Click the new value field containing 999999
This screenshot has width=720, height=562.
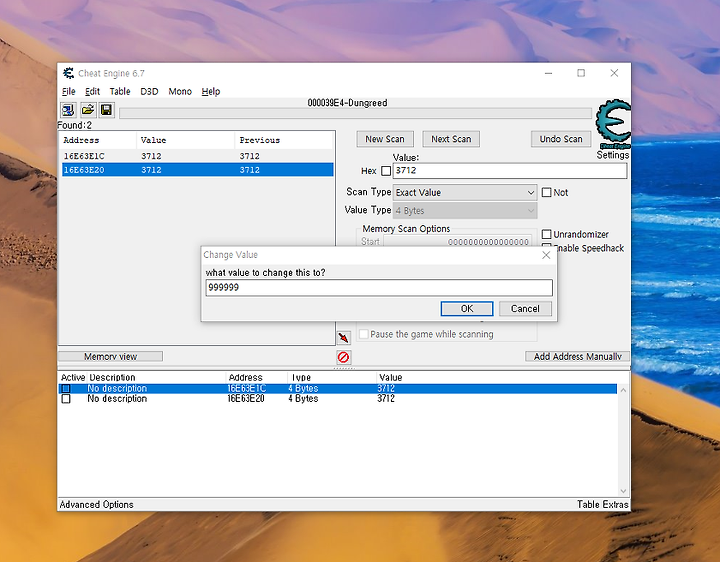point(379,288)
